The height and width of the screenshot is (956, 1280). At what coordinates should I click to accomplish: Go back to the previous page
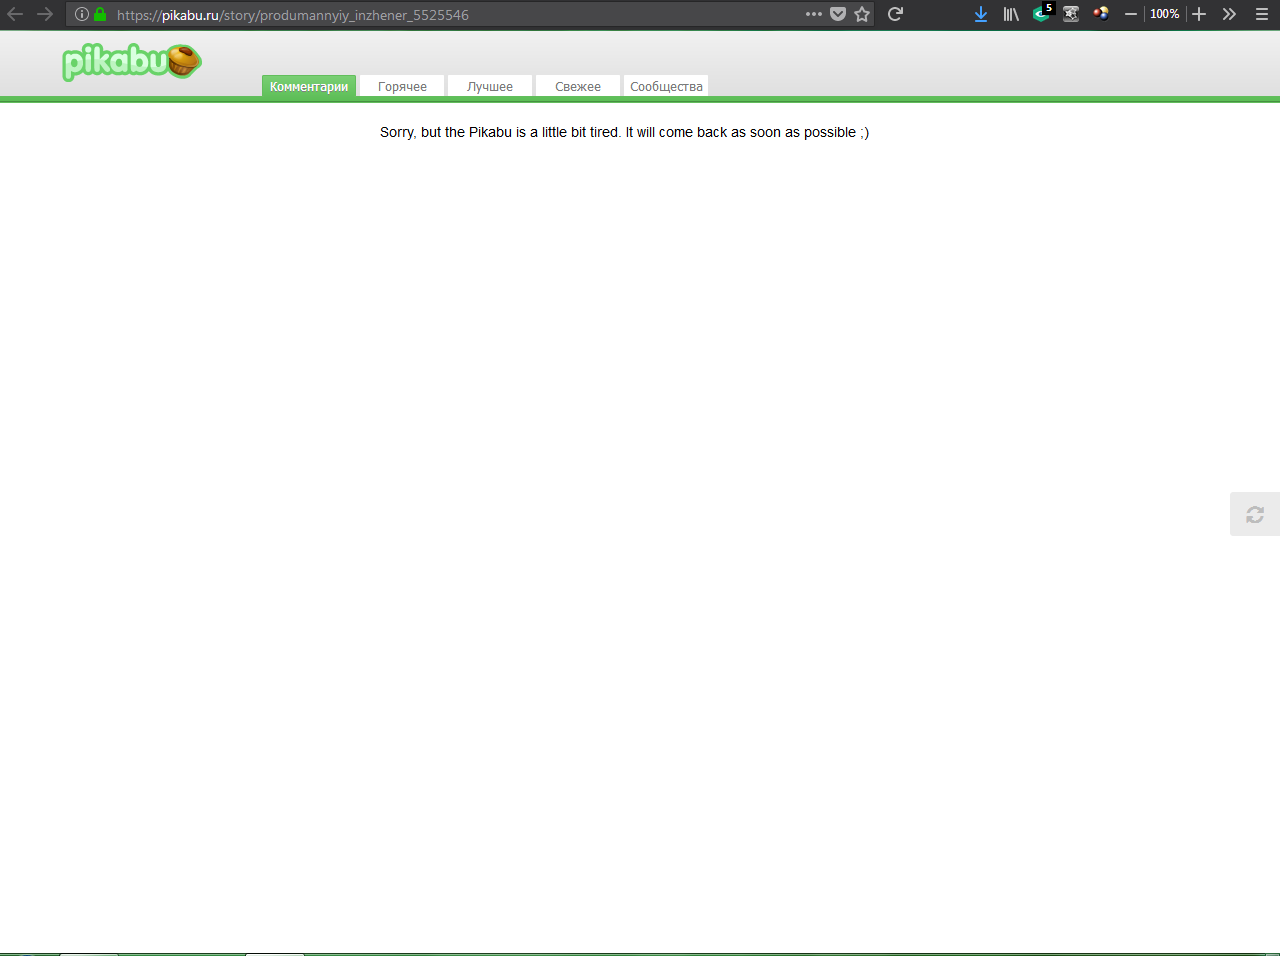[x=15, y=14]
